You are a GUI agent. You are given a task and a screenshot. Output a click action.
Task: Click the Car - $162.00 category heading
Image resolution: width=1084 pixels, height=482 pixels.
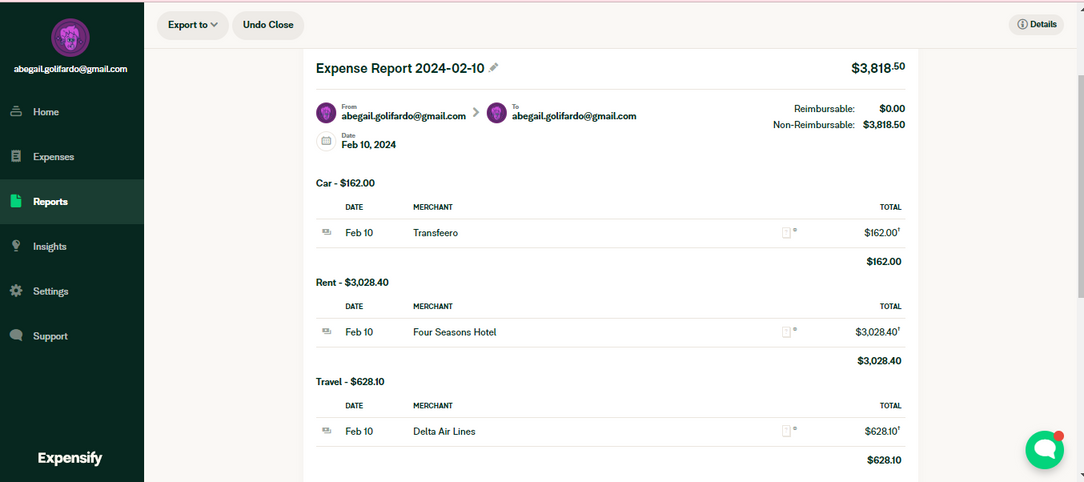pyautogui.click(x=345, y=183)
